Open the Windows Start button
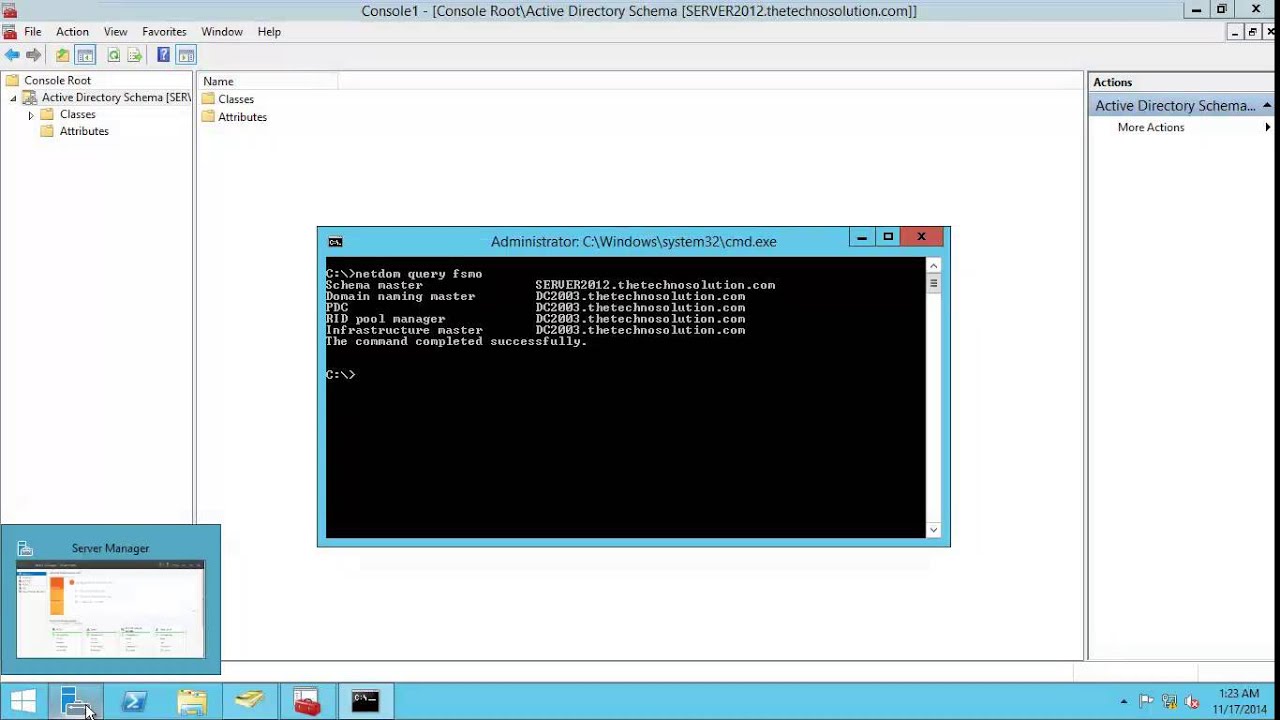The image size is (1280, 720). point(24,702)
